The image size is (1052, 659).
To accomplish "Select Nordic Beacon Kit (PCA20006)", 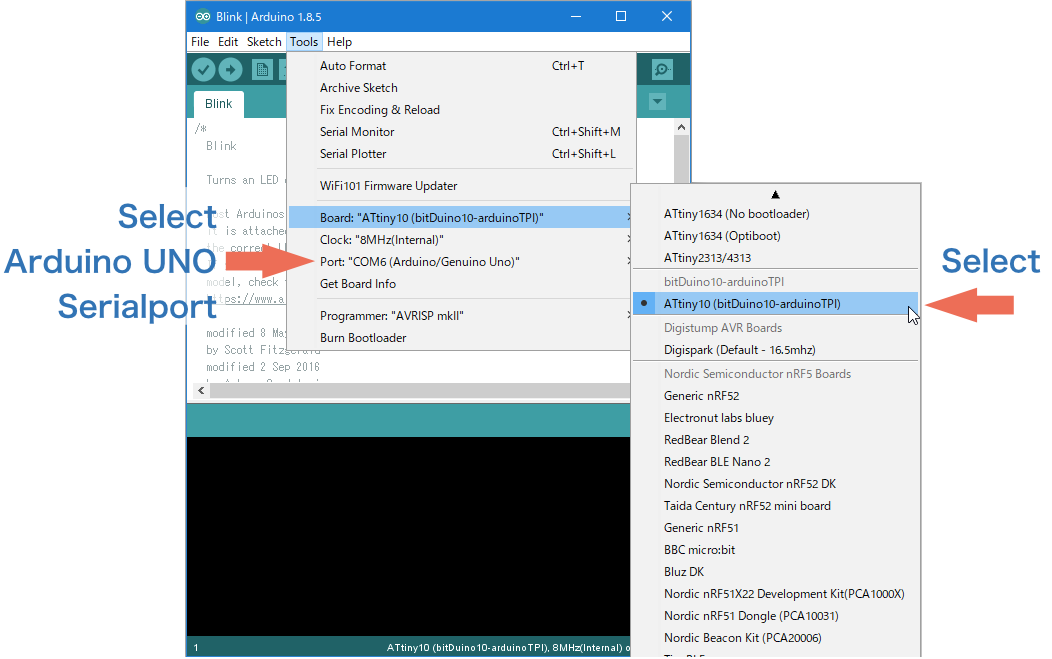I will [776, 638].
